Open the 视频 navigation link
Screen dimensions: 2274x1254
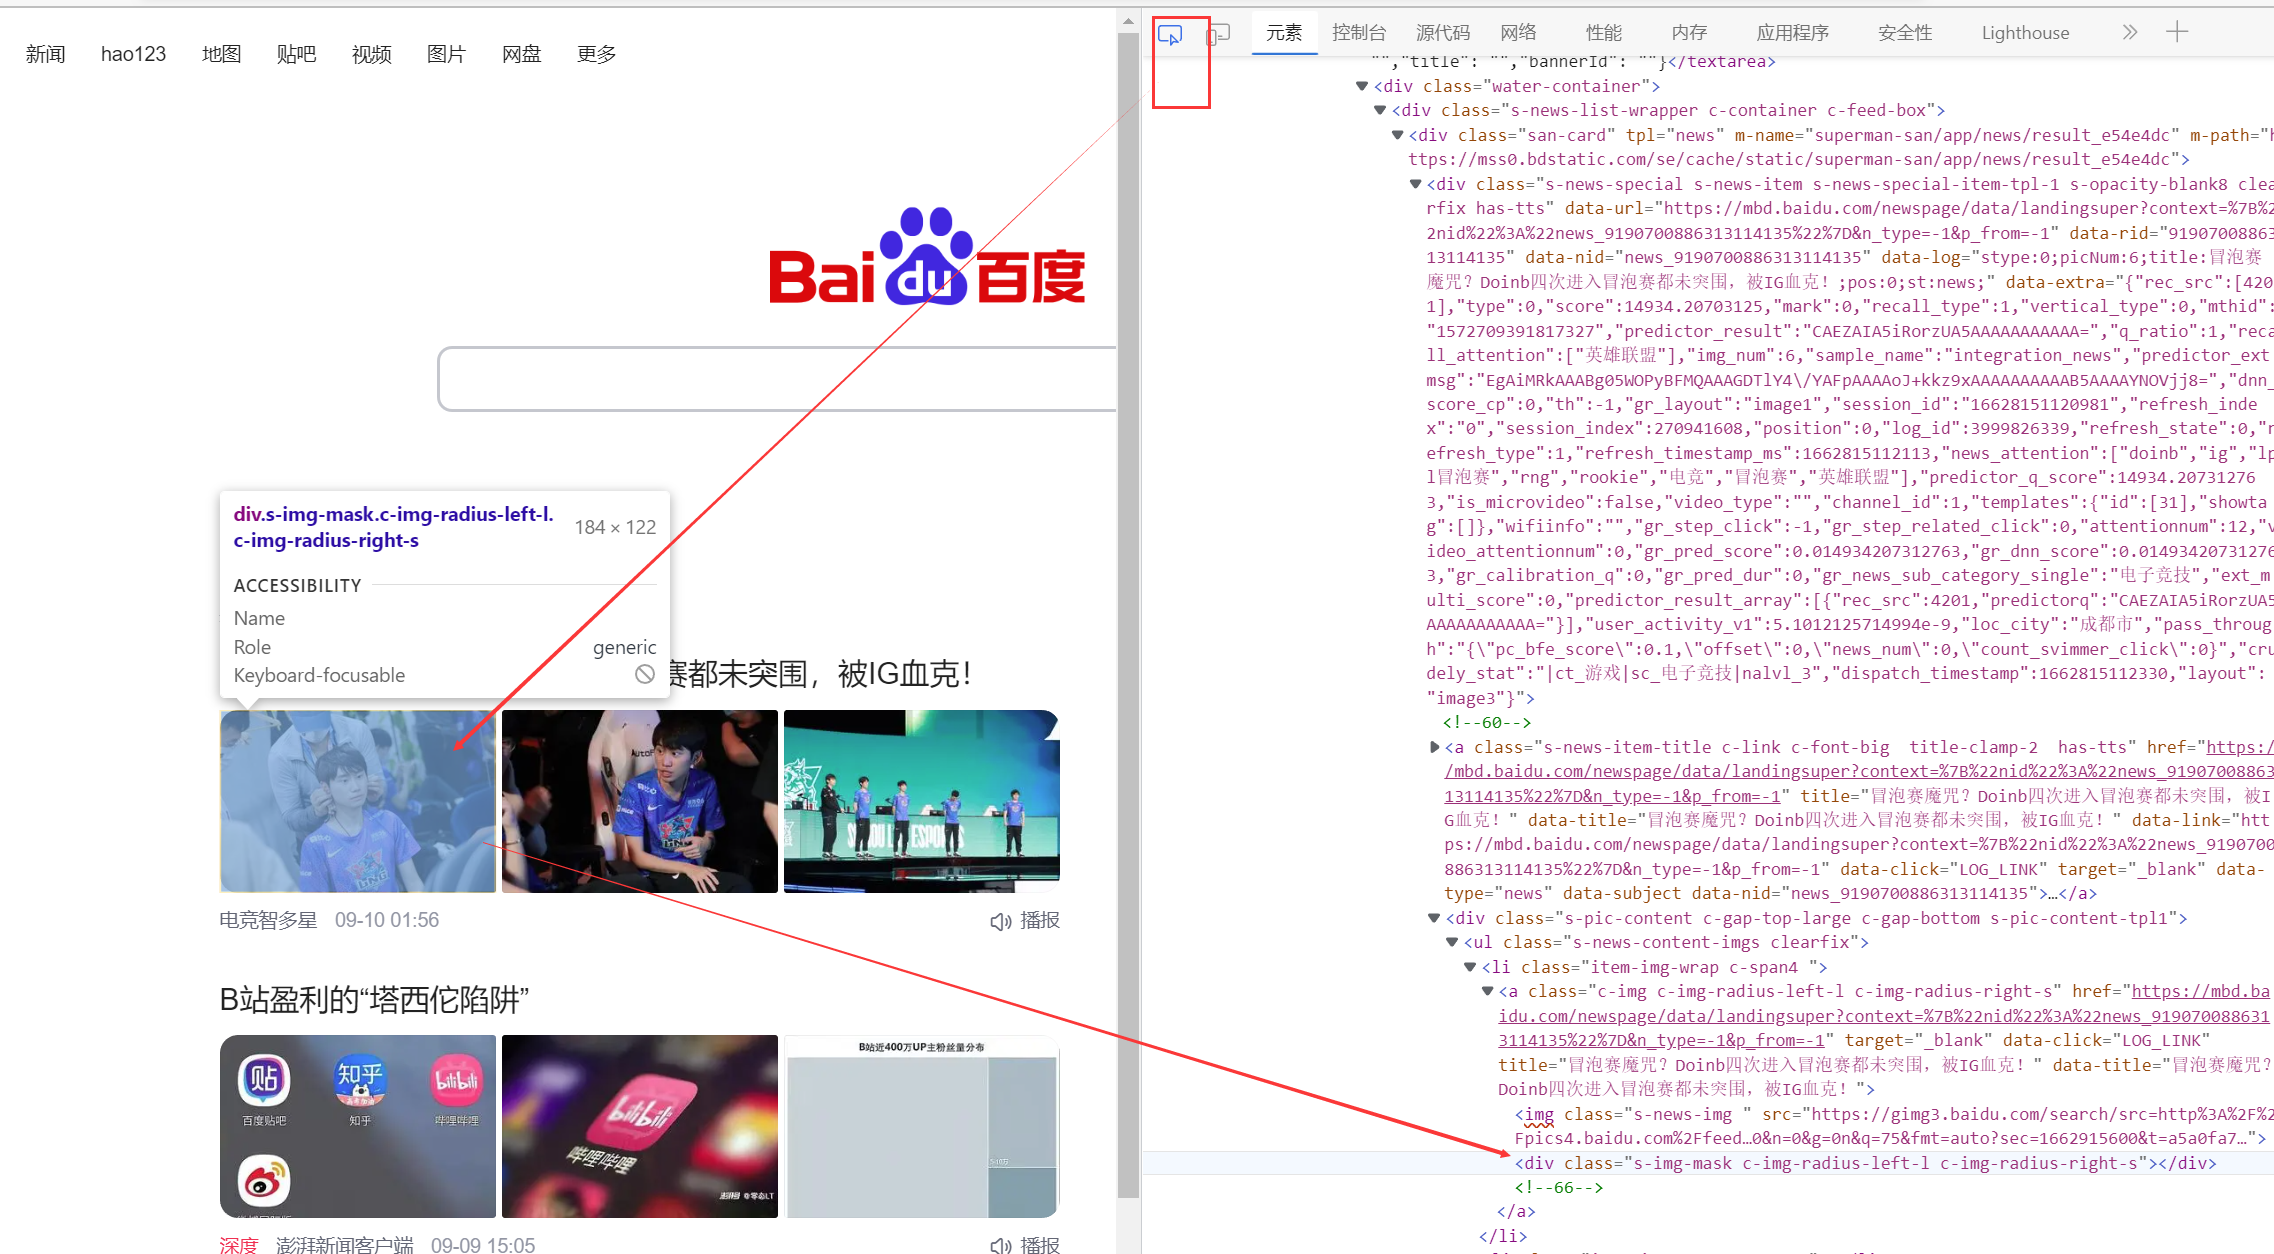coord(371,54)
